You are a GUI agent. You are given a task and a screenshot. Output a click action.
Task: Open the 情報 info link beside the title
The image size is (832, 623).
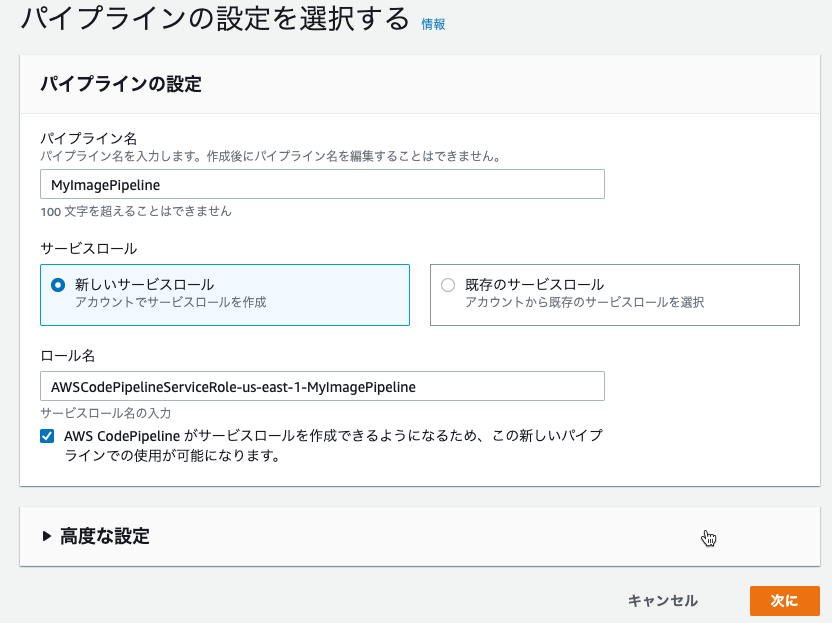433,24
